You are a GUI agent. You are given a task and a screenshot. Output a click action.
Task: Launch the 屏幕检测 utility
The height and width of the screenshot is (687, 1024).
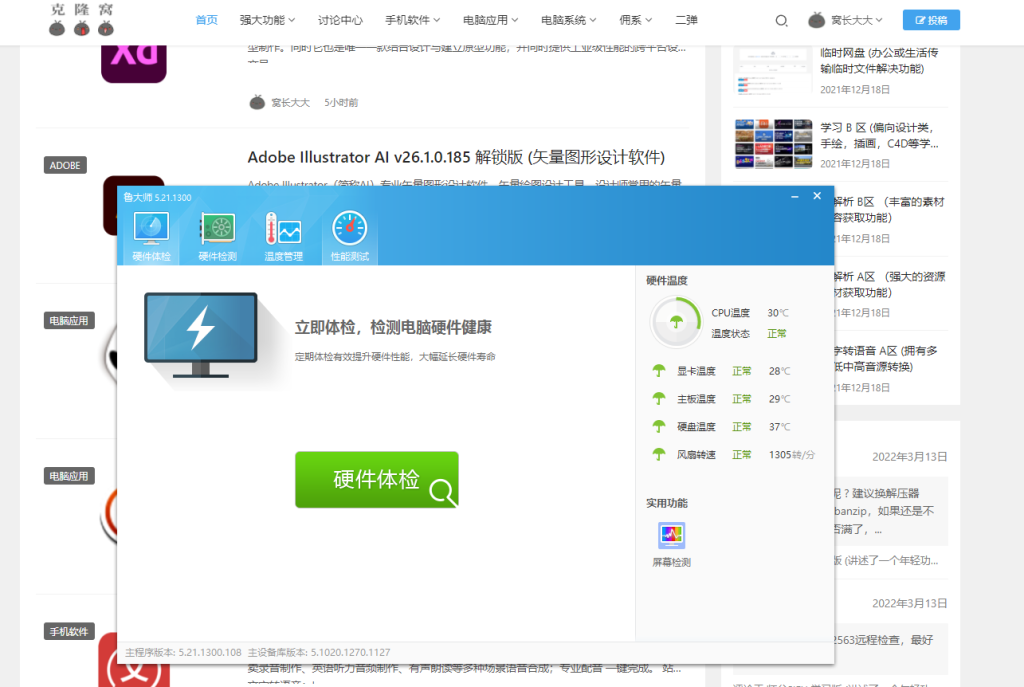[x=671, y=545]
